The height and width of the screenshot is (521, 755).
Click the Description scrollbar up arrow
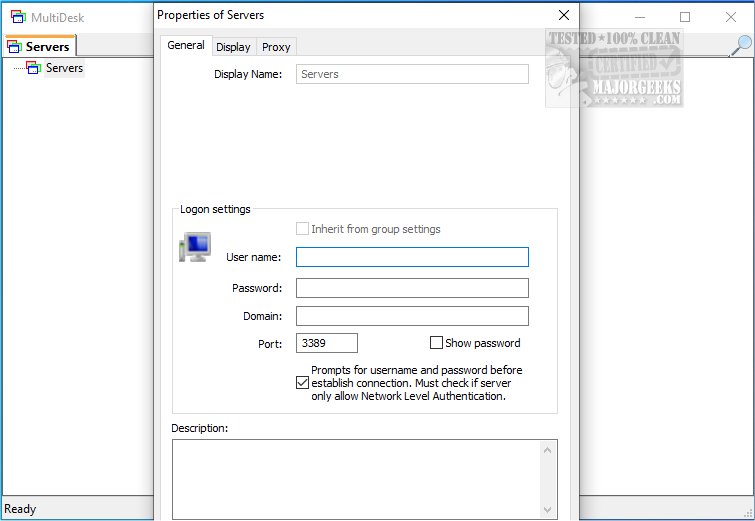coord(547,450)
